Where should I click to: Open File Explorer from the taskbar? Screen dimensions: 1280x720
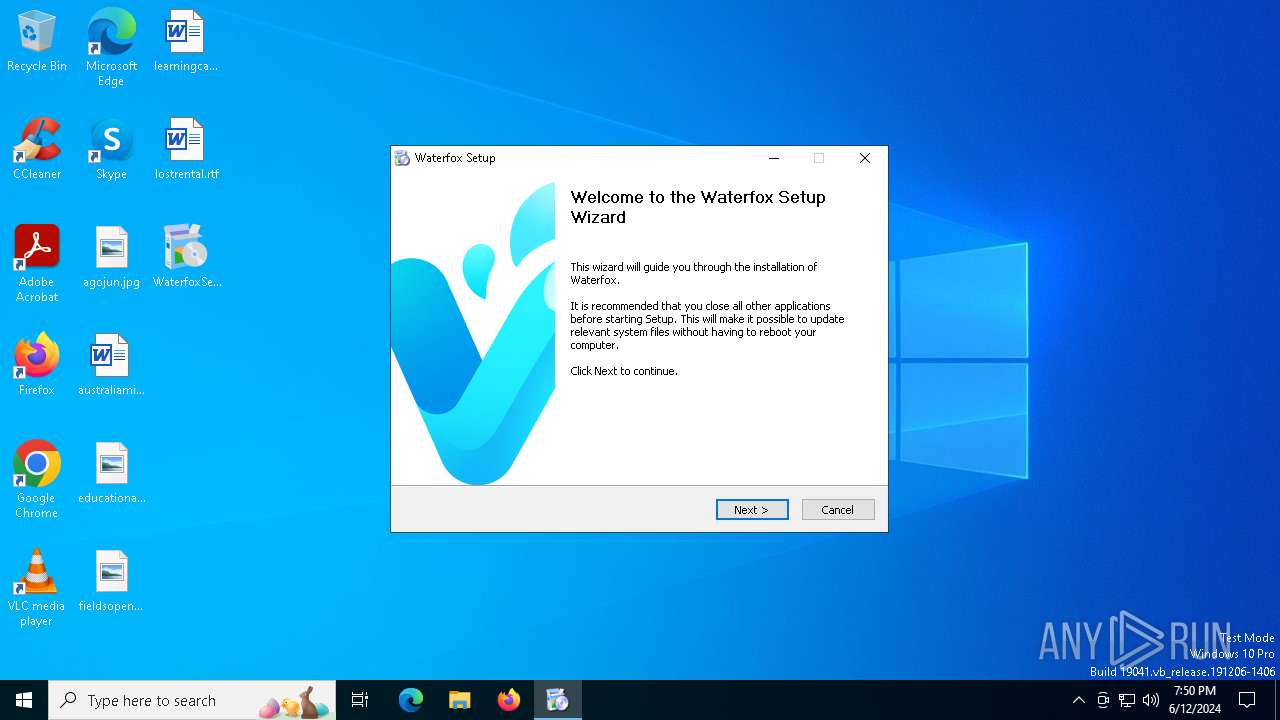click(x=459, y=700)
